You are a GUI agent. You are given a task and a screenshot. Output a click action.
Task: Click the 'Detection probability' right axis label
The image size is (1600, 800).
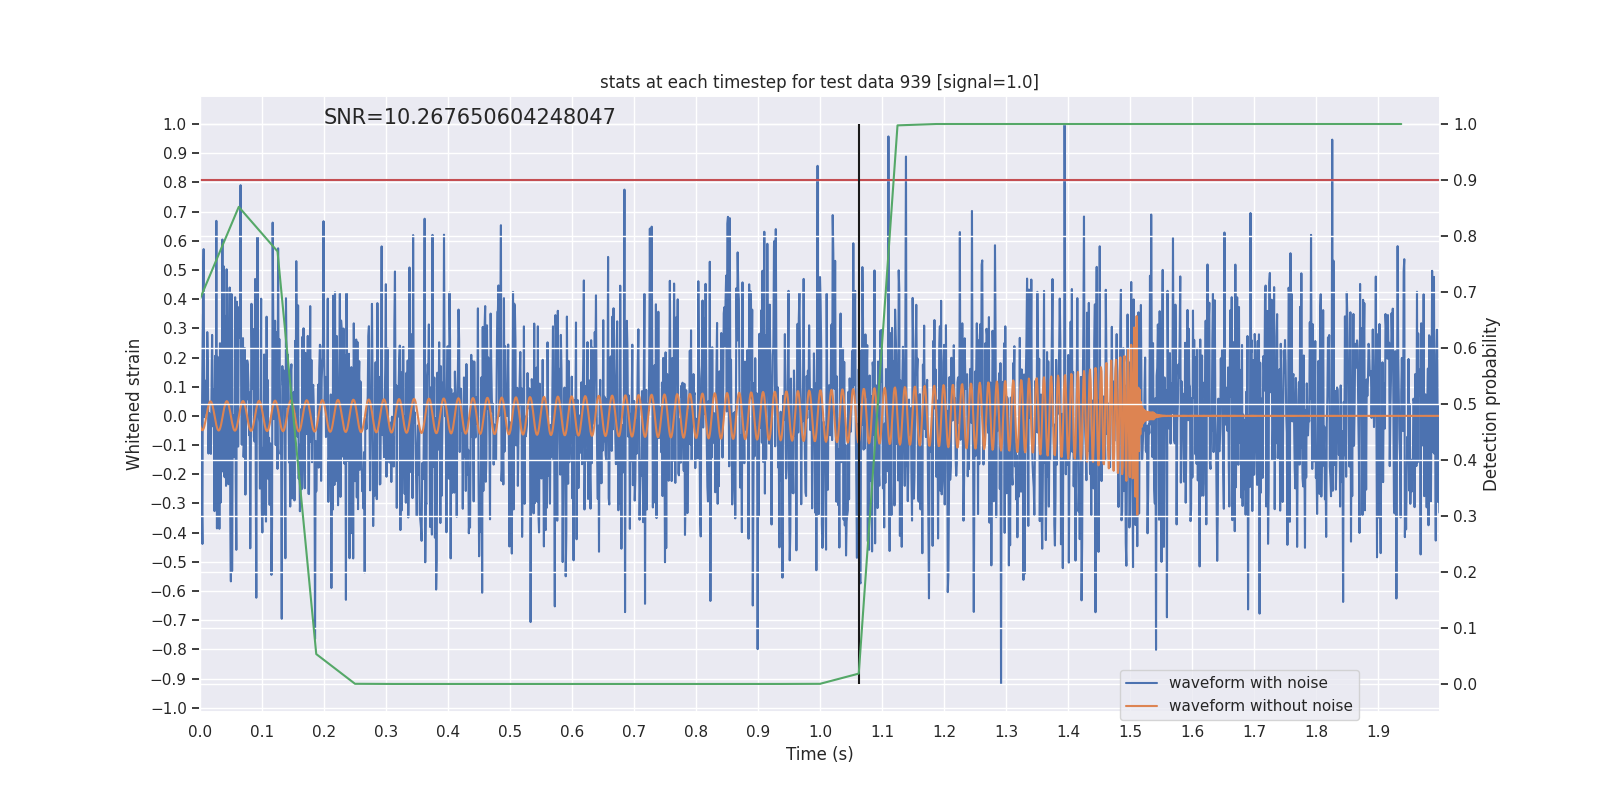coord(1491,404)
